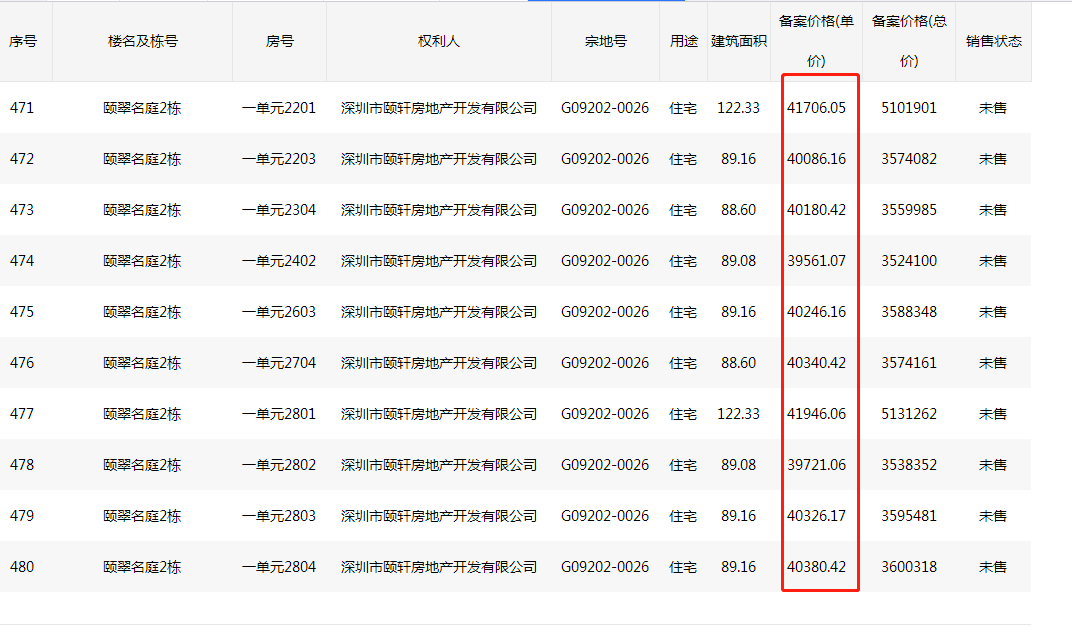Click total price 3538352
This screenshot has height=627, width=1072.
(909, 465)
